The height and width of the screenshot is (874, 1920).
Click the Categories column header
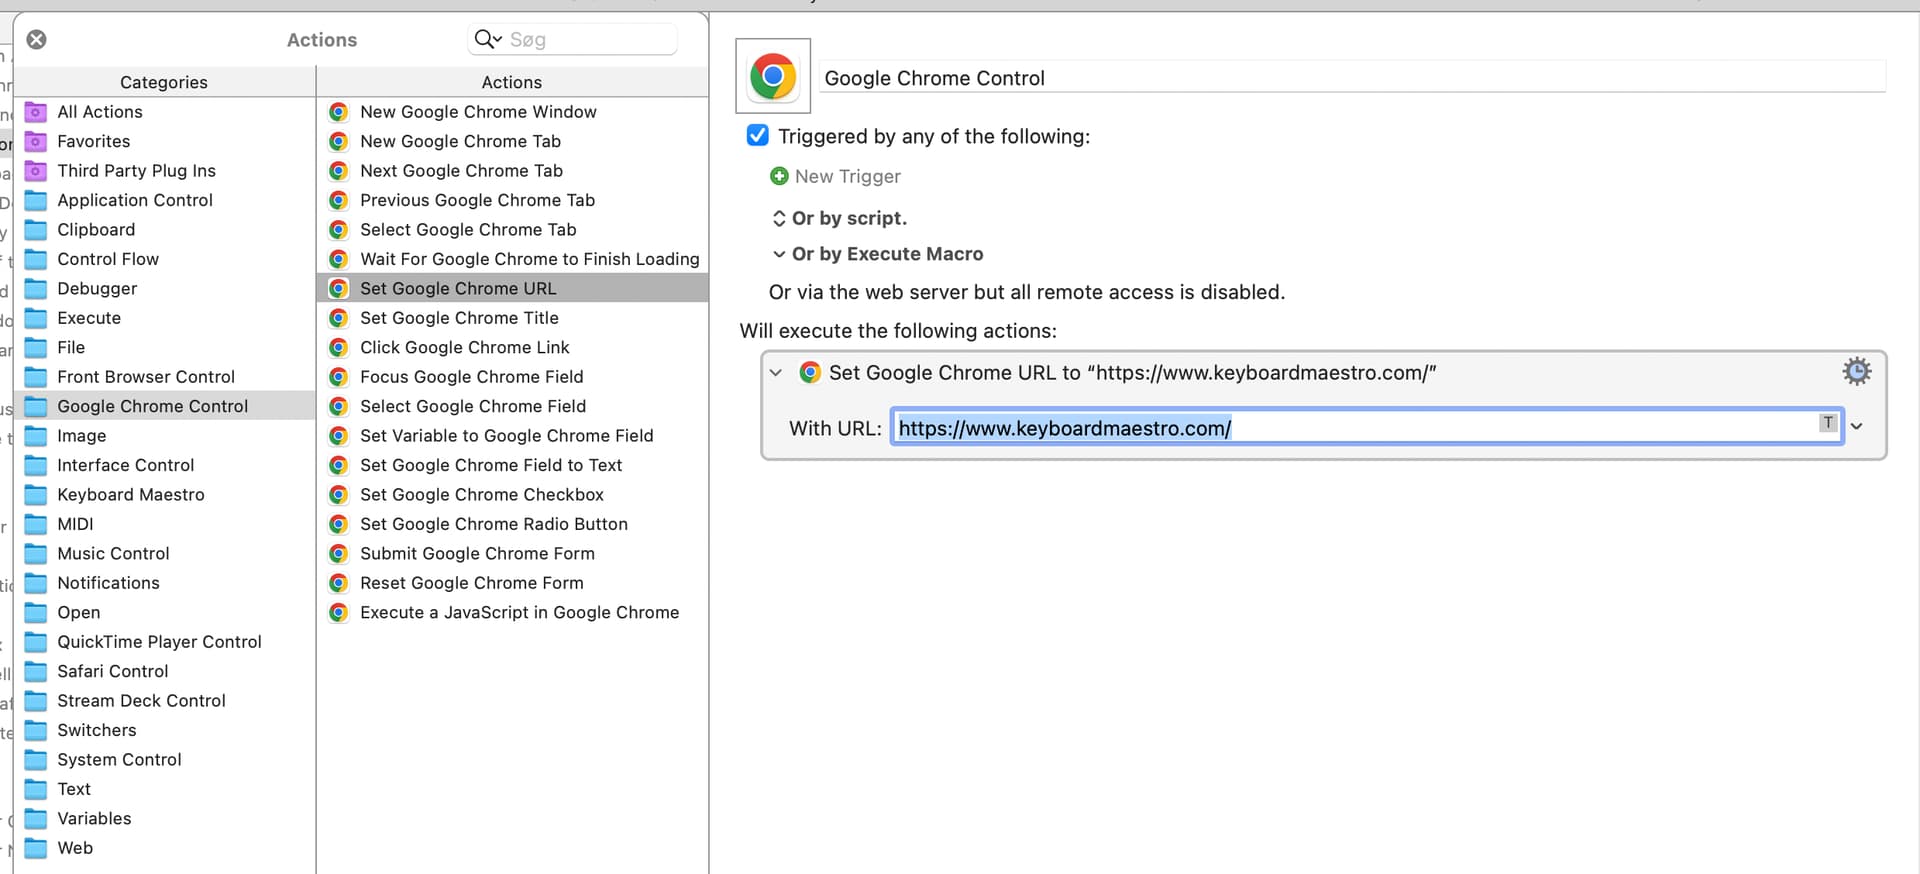pos(164,82)
